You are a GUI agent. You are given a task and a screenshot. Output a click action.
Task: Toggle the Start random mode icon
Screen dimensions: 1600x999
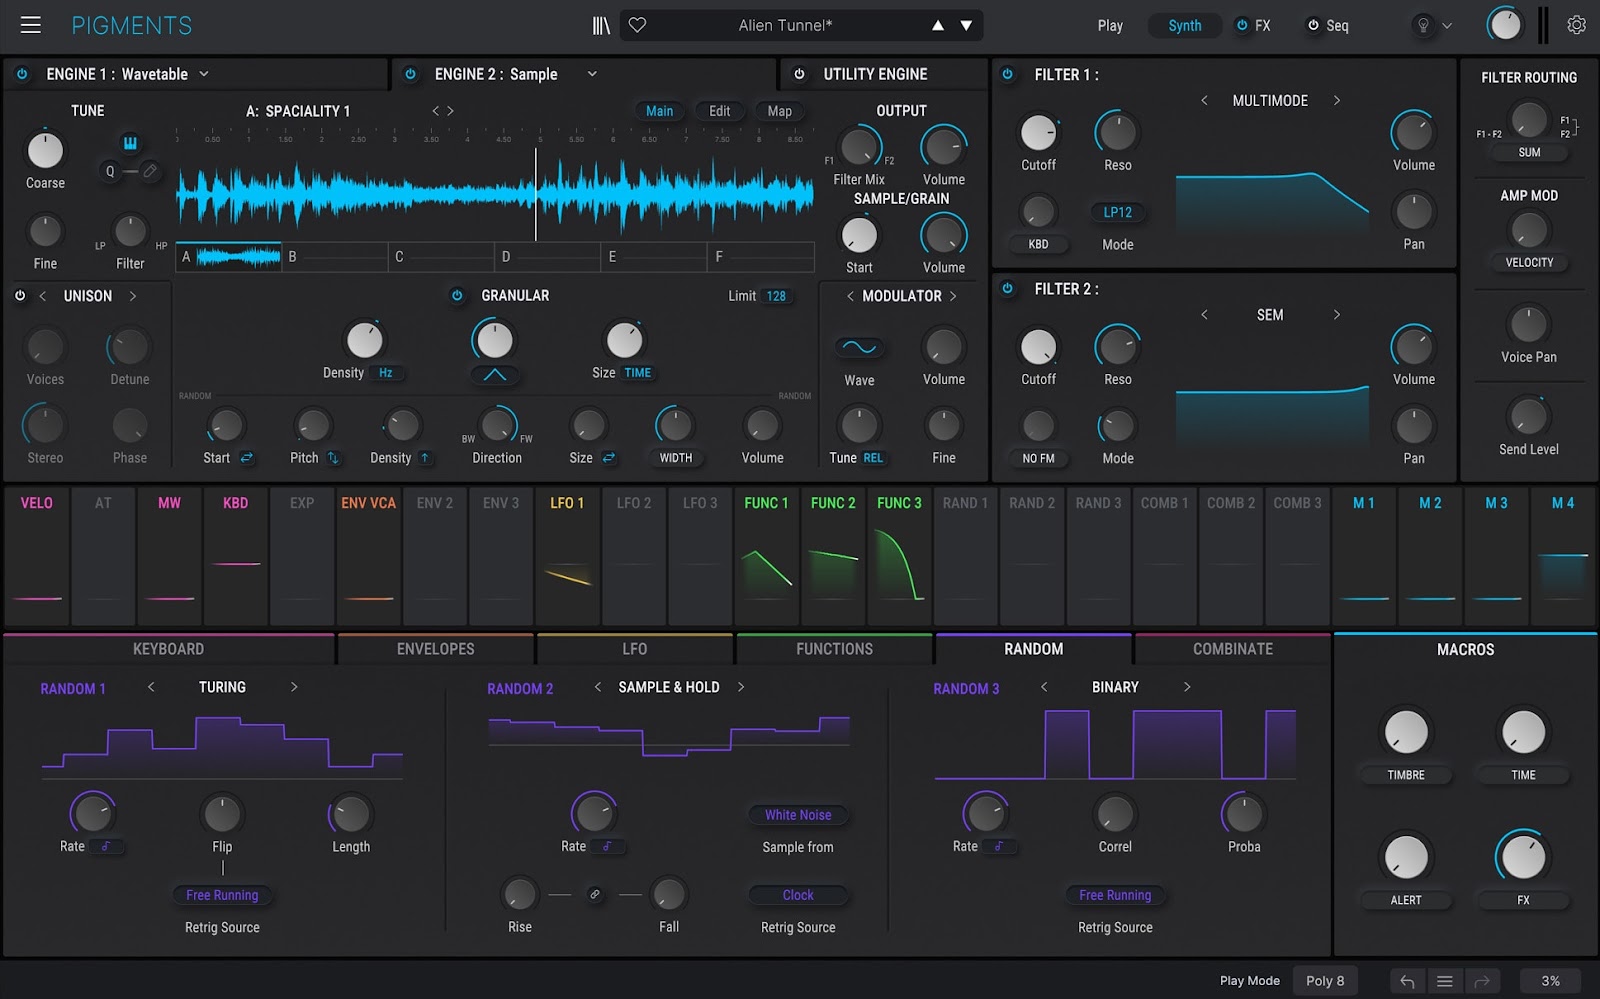246,458
